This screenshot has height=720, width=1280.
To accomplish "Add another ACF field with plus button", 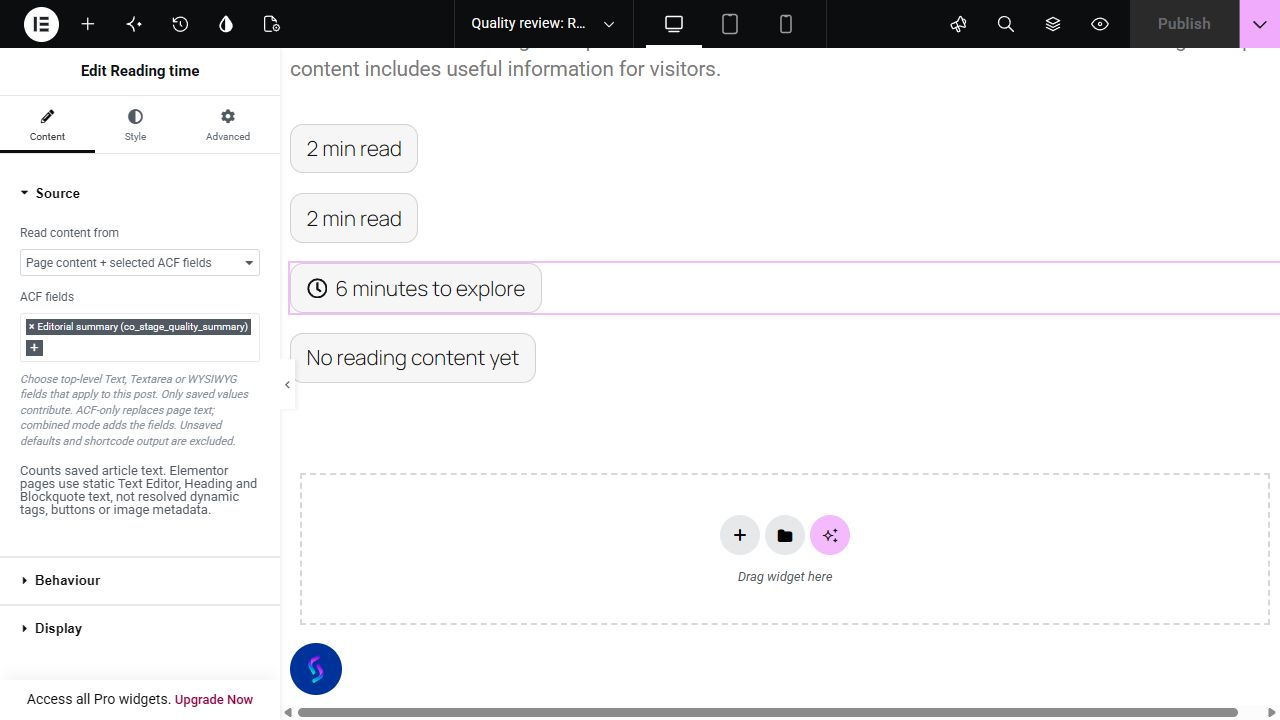I will pyautogui.click(x=34, y=348).
